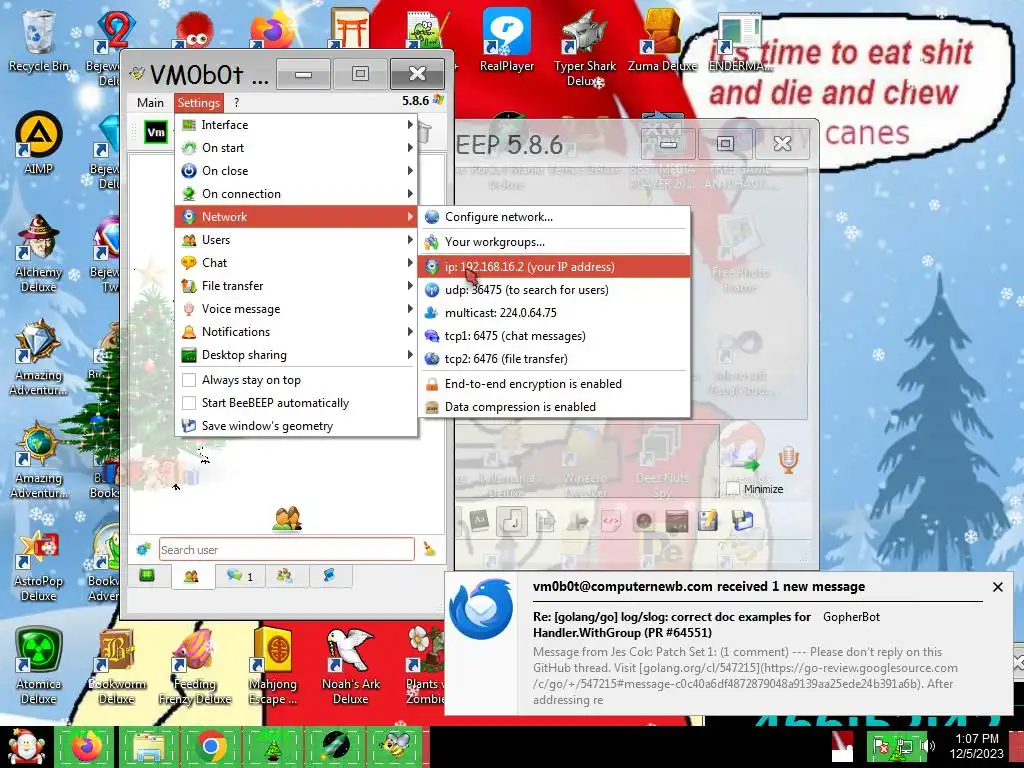Click Save window's geometry
Screen dimensions: 1024x768
pos(296,426)
